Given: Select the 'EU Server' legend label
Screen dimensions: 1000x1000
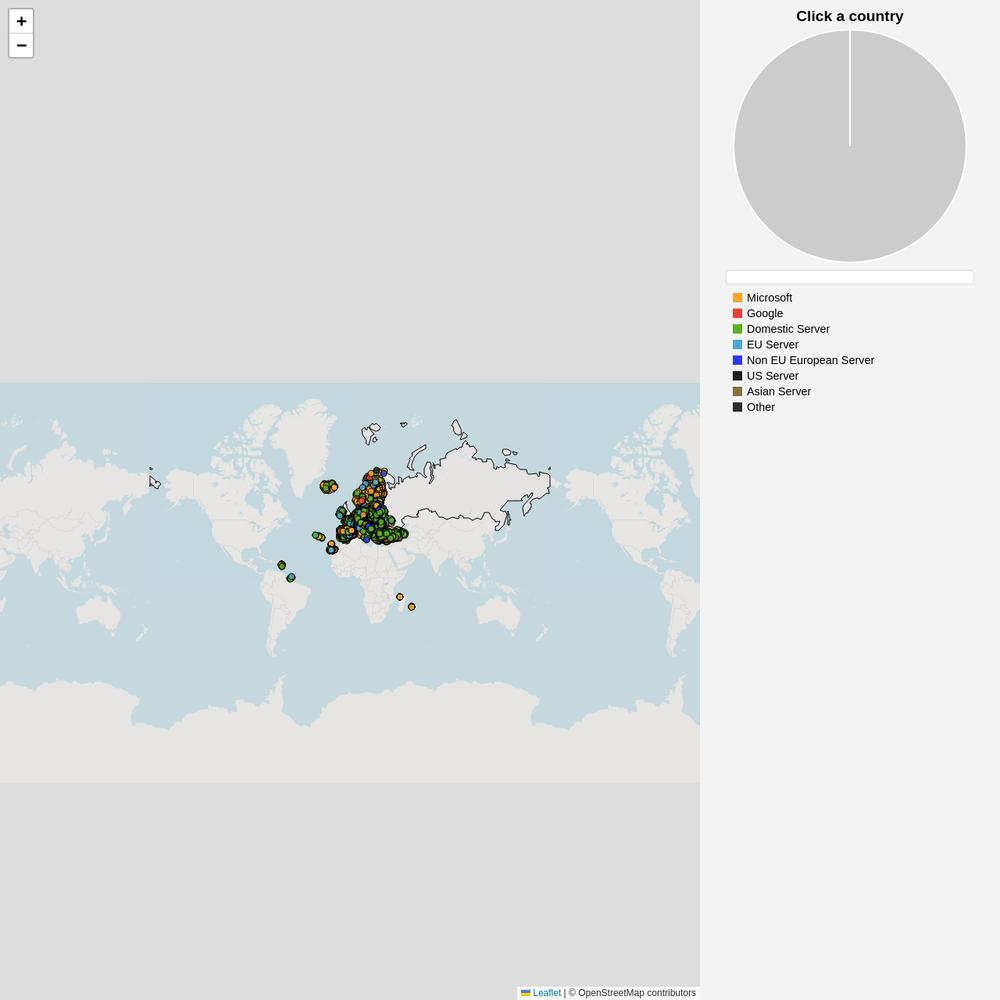Looking at the screenshot, I should [772, 344].
